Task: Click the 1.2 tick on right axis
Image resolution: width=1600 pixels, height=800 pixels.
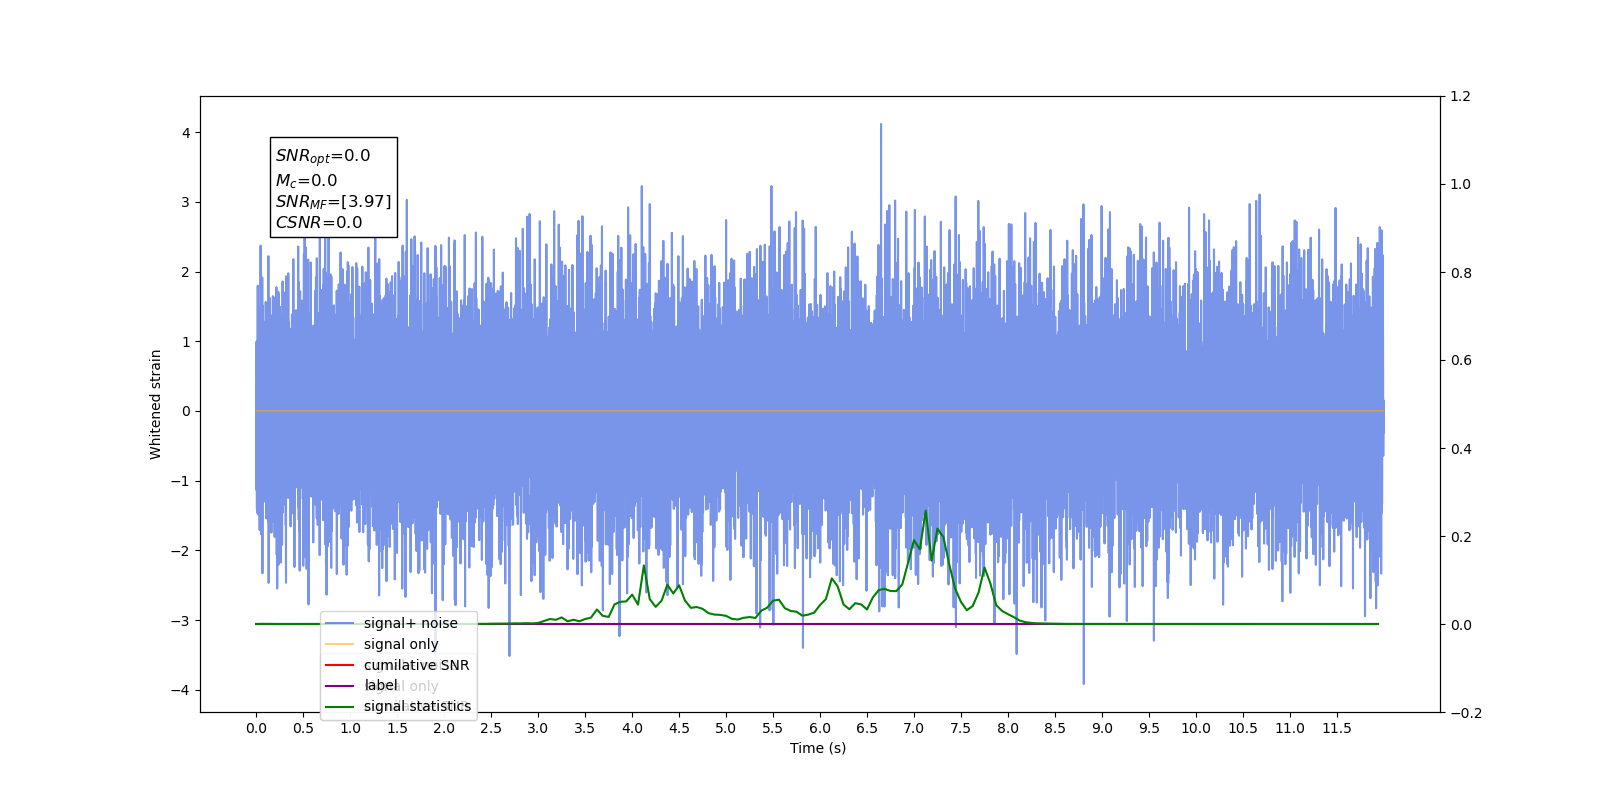Action: [1461, 96]
